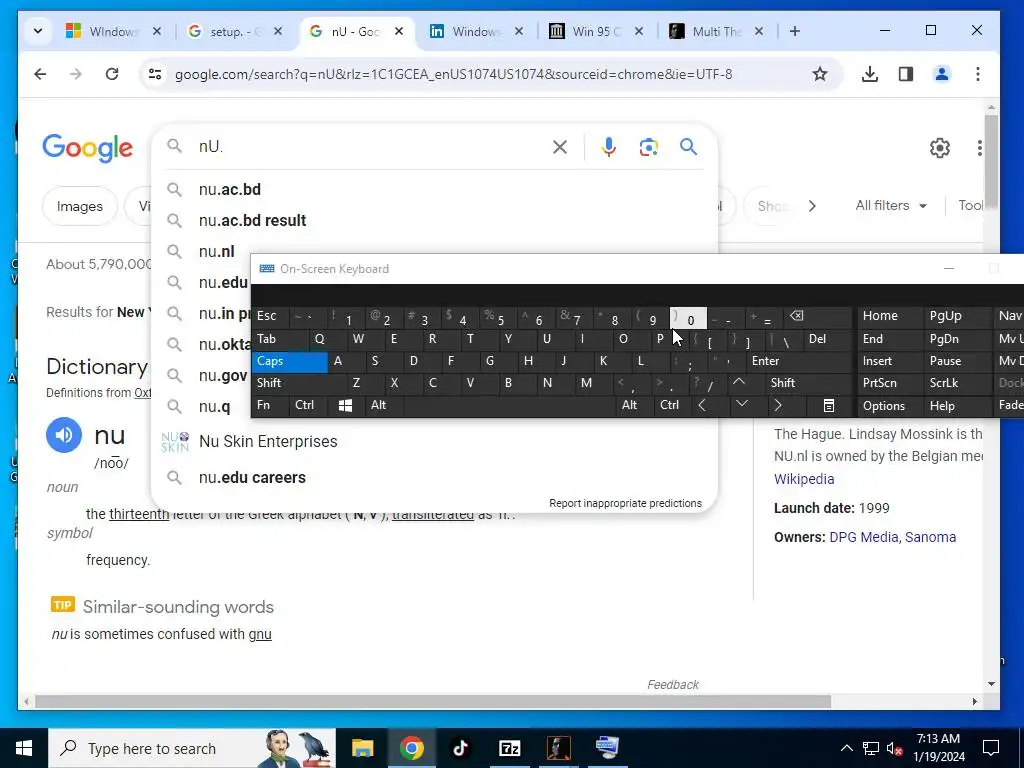Click the taskbar search box
The width and height of the screenshot is (1024, 768).
(x=192, y=748)
